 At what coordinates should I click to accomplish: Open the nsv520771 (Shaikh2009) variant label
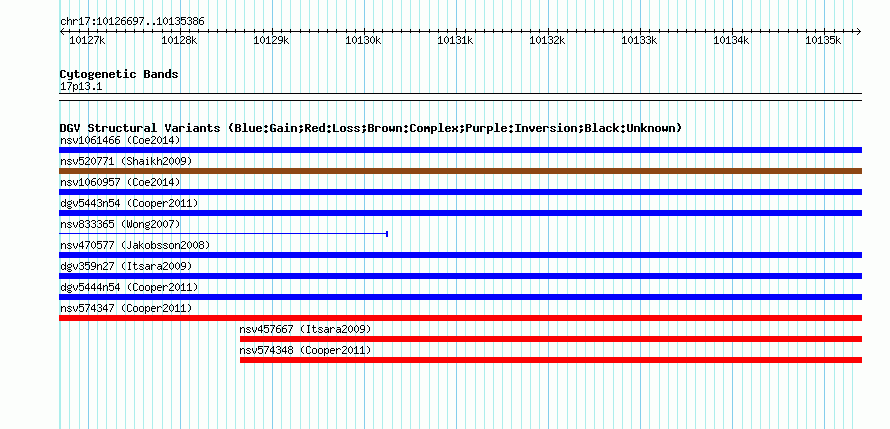(126, 161)
